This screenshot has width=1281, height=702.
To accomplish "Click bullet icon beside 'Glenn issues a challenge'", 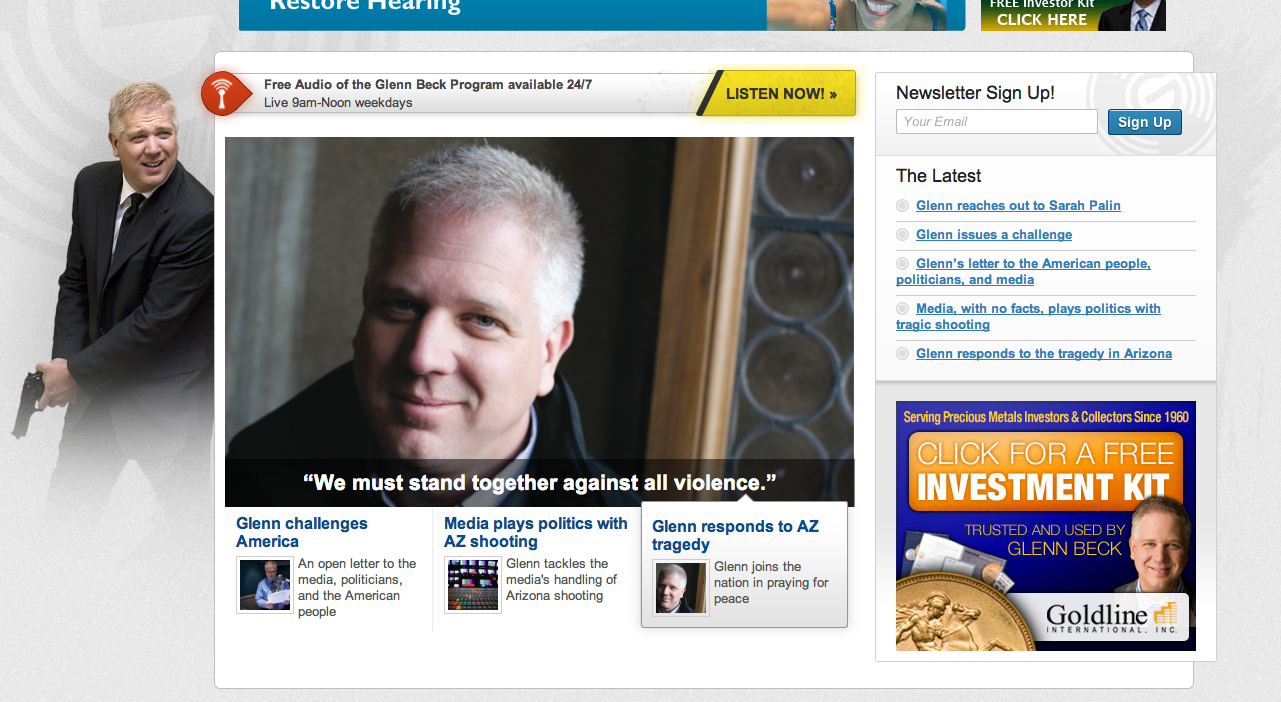I will [x=903, y=234].
